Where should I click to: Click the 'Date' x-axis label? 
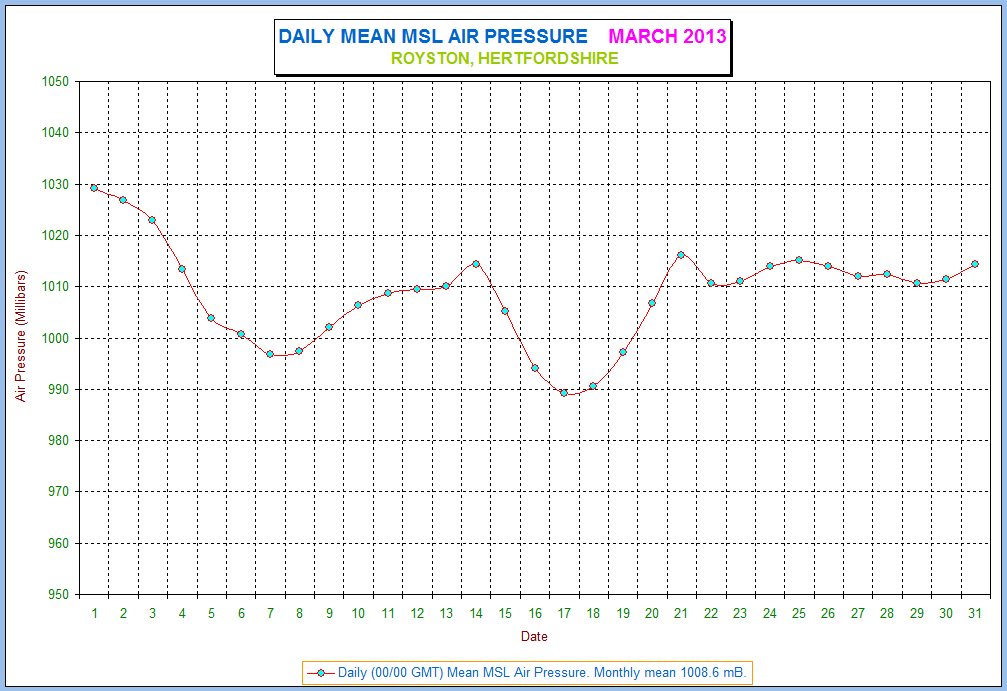point(534,636)
